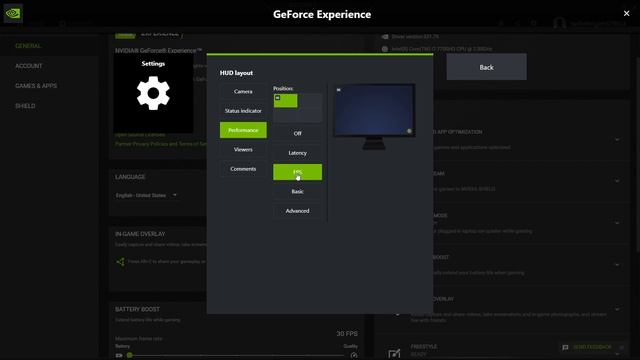Click the Freestyle feature icon
The width and height of the screenshot is (640, 360).
click(x=394, y=353)
